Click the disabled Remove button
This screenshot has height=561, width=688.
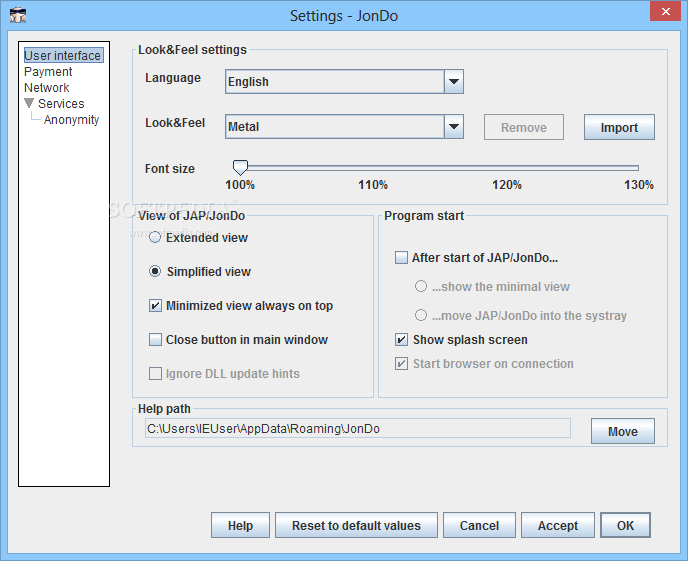point(523,127)
